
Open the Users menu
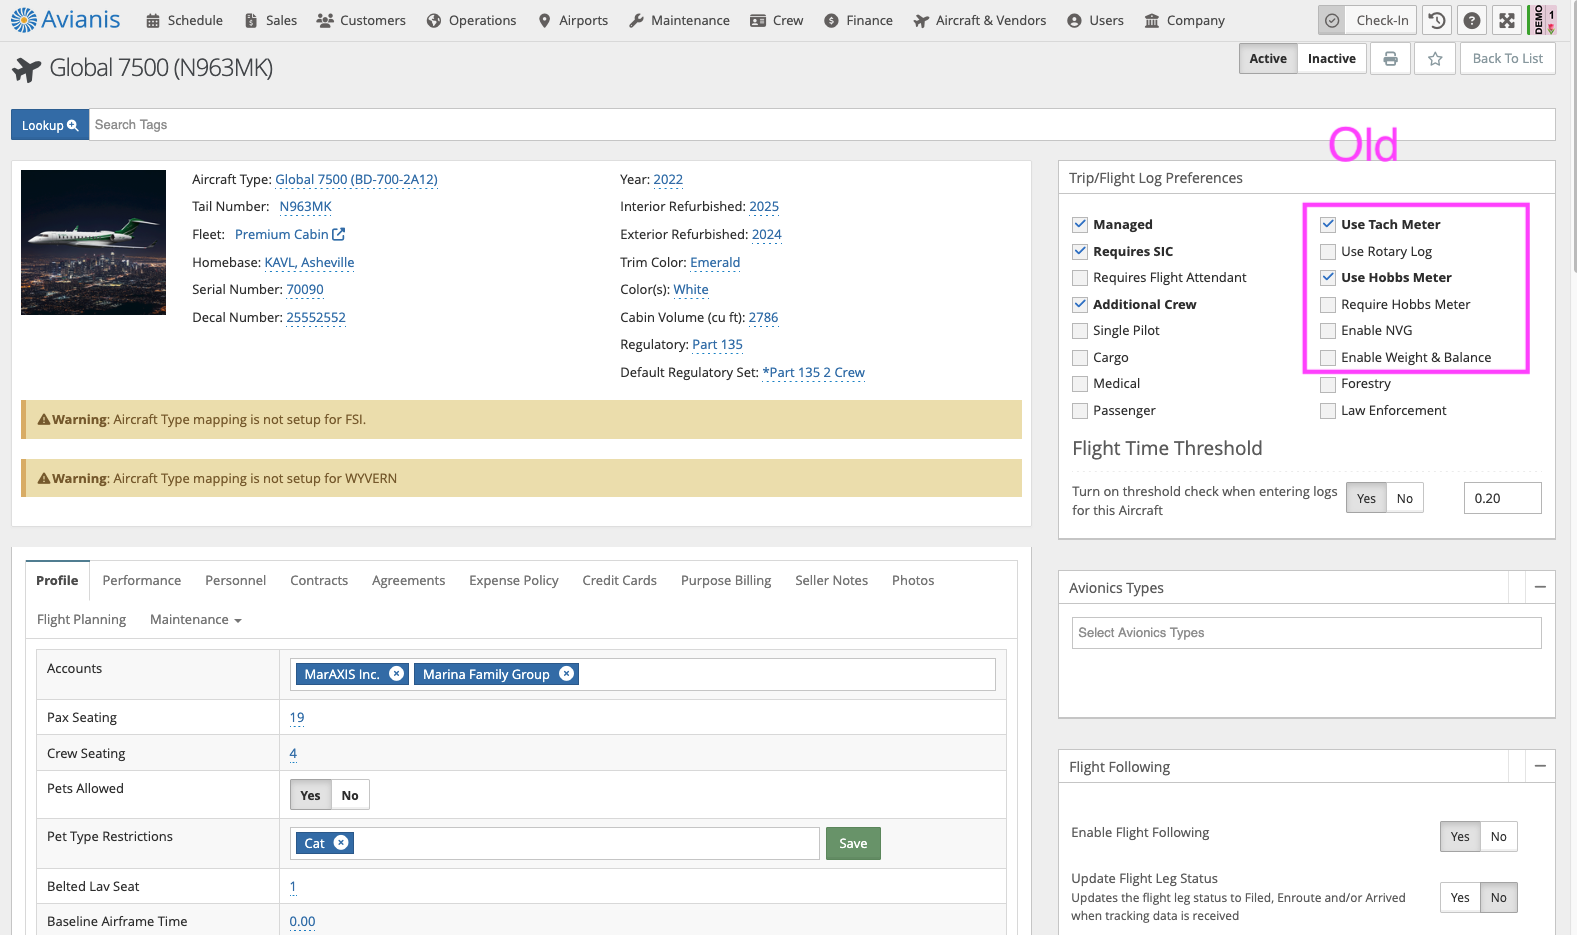[1095, 21]
